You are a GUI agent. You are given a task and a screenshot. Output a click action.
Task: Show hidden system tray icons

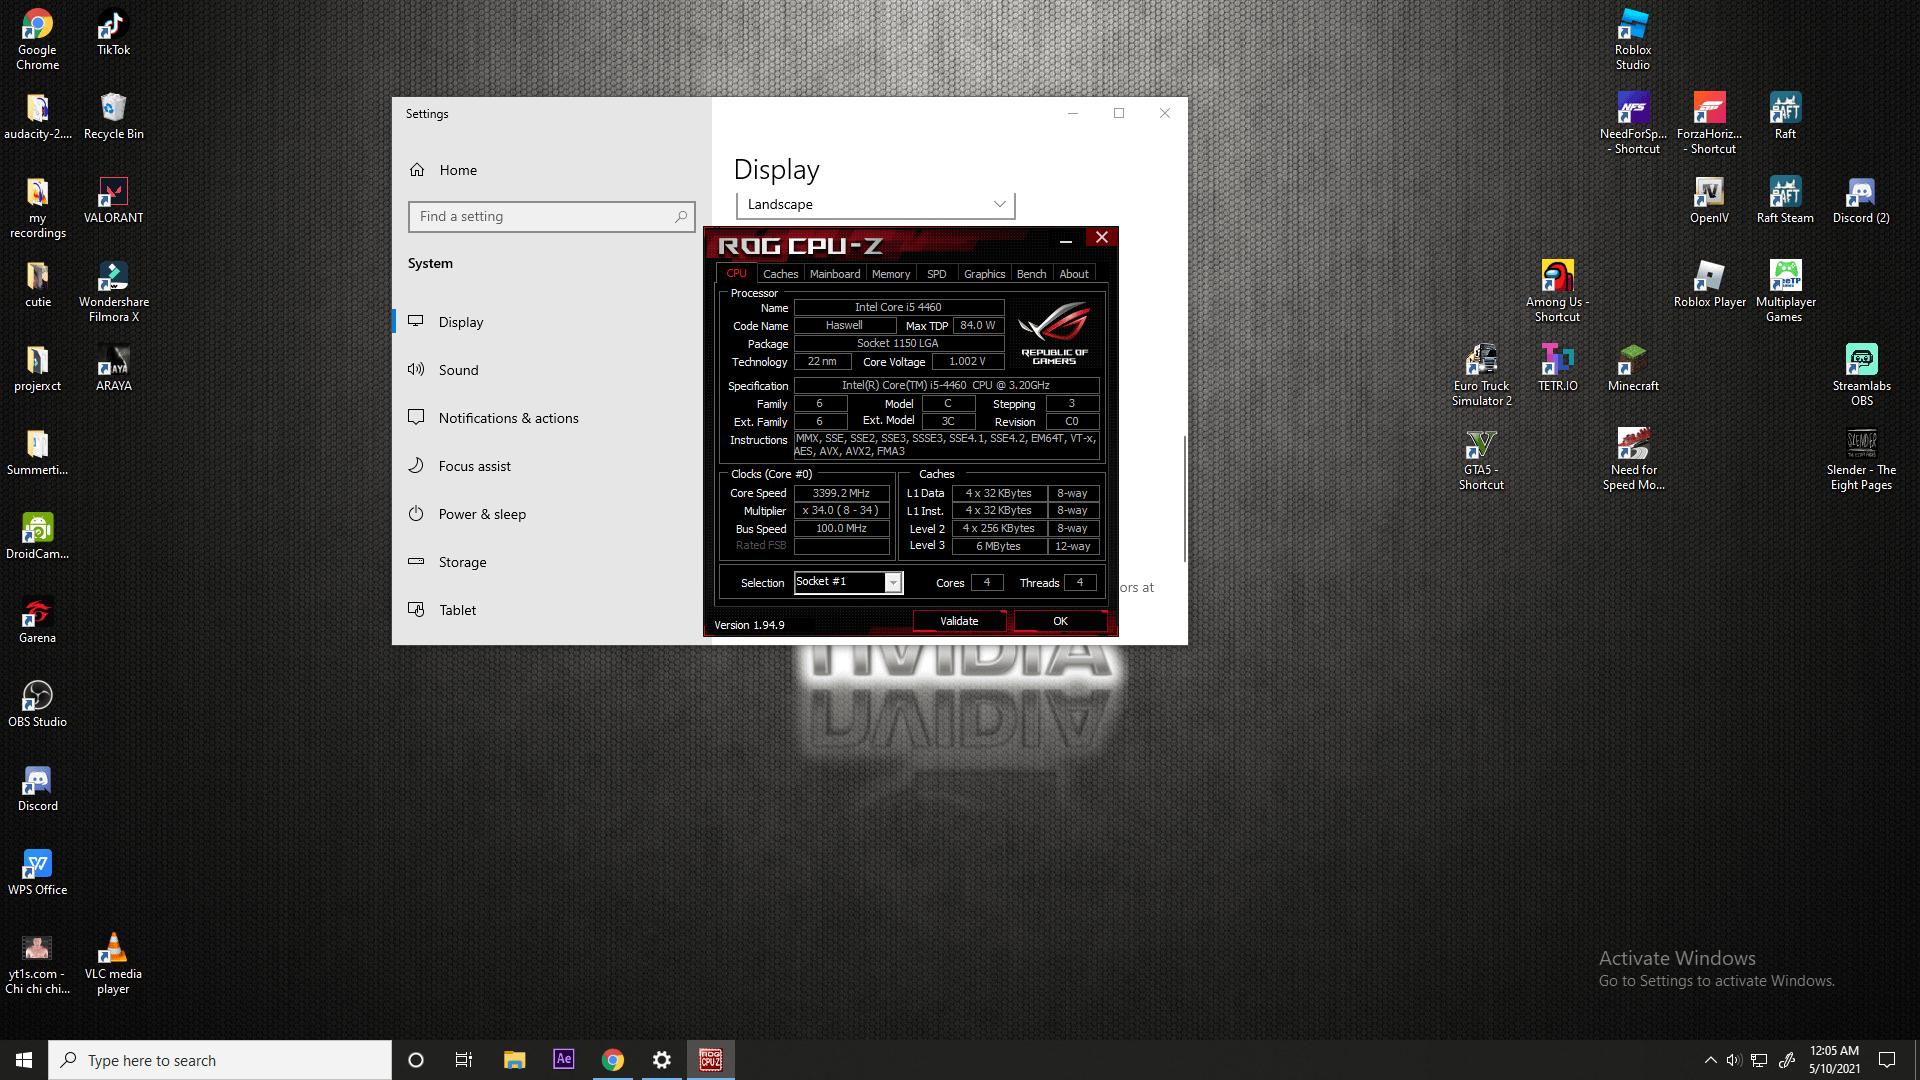1710,1060
